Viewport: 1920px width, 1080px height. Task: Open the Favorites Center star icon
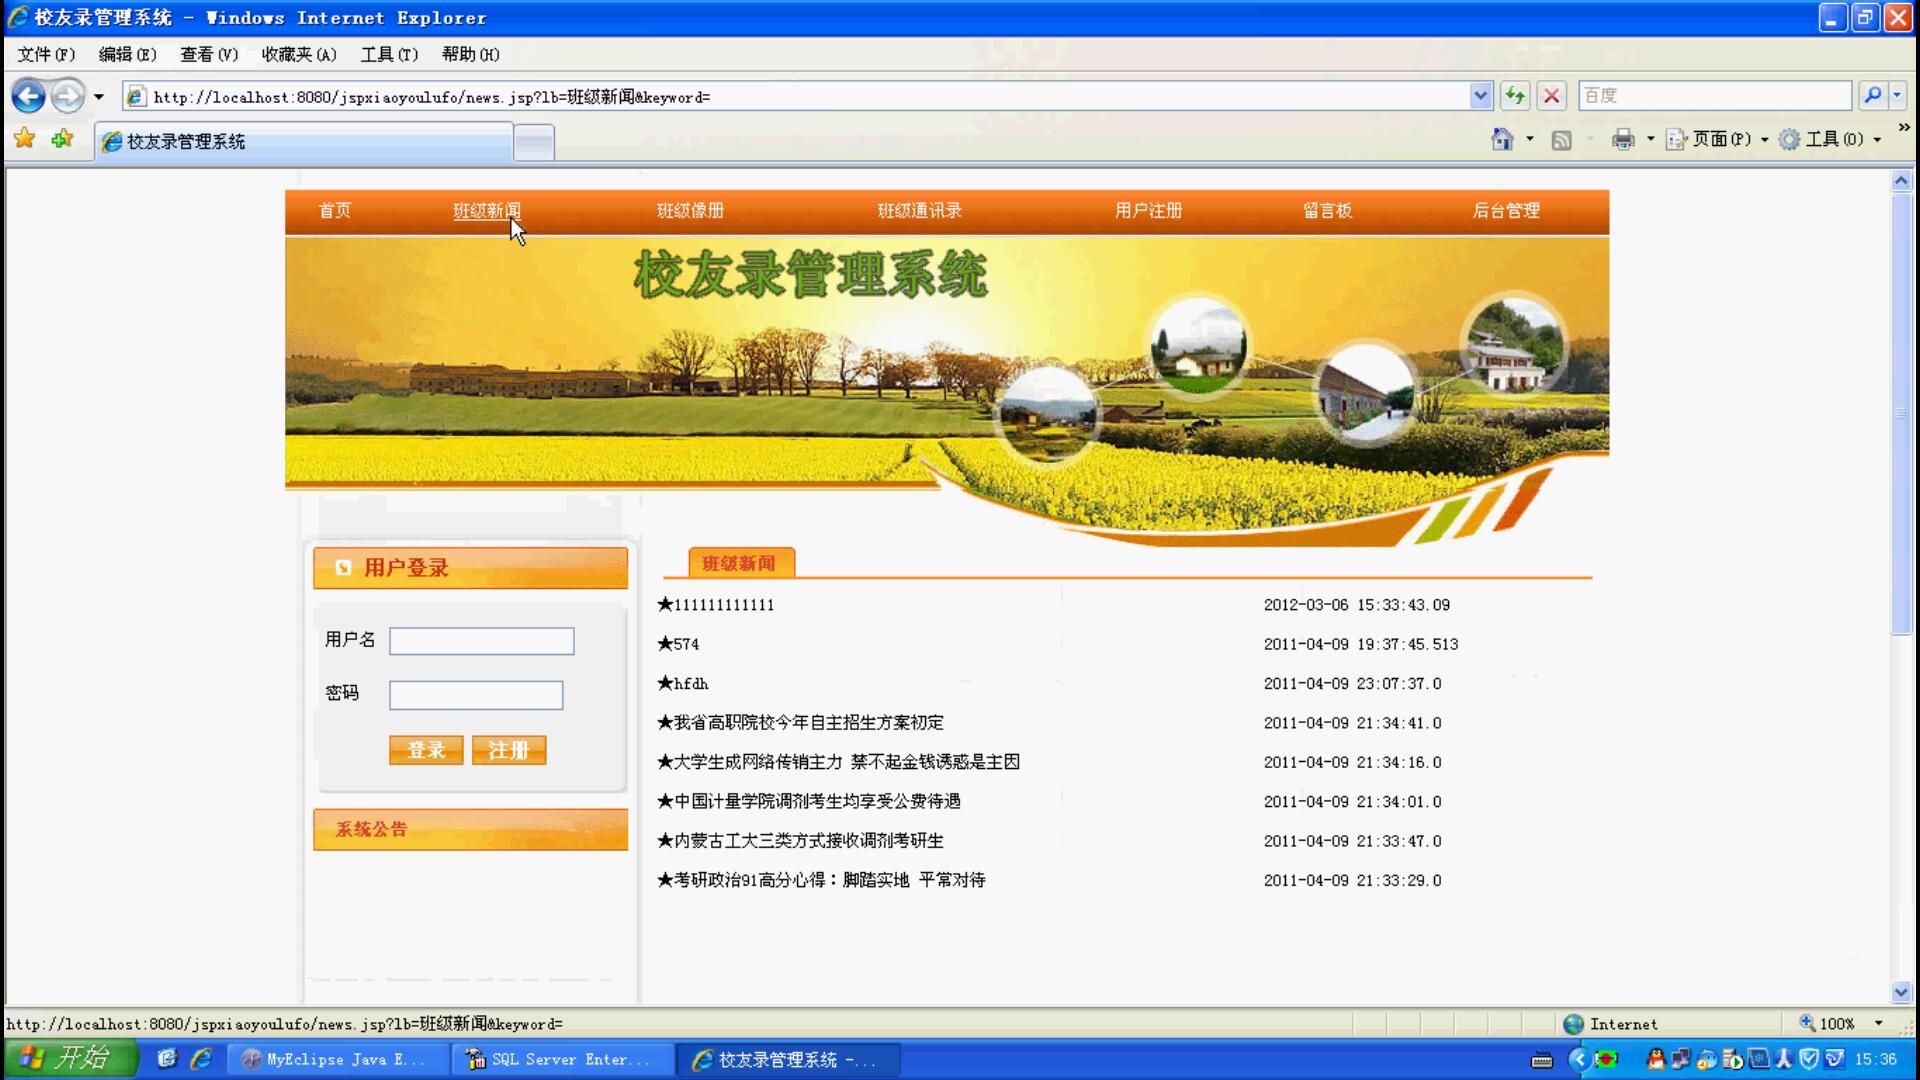coord(25,139)
